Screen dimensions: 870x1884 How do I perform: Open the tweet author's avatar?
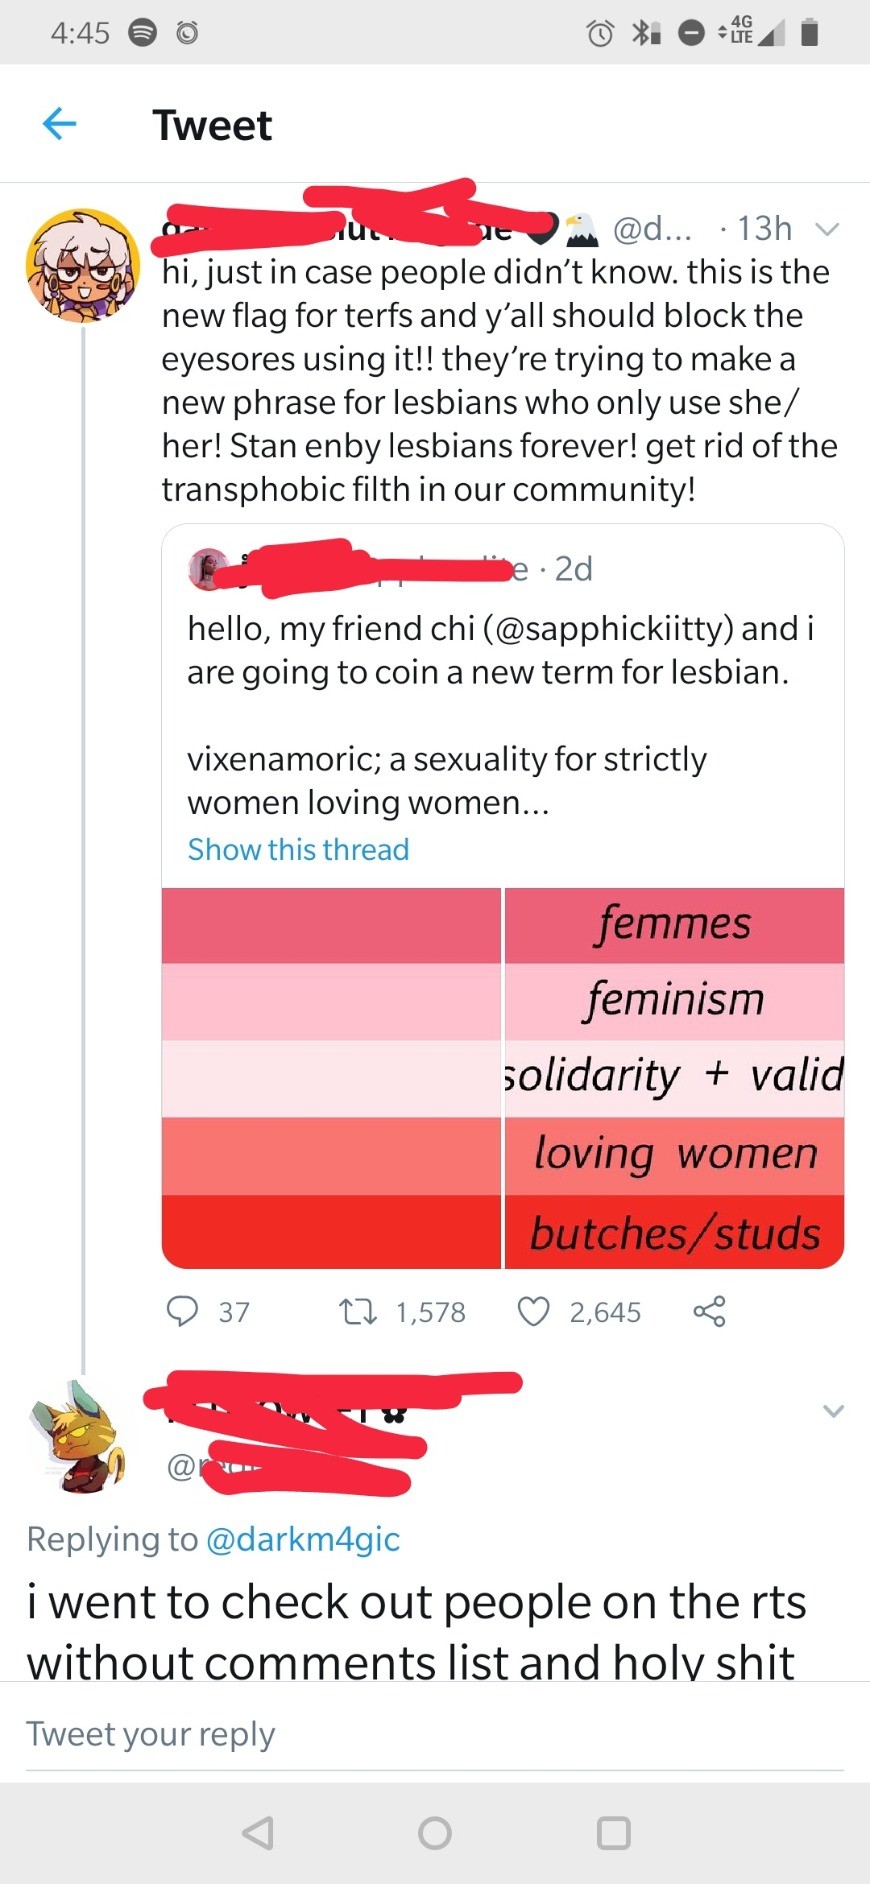(82, 265)
